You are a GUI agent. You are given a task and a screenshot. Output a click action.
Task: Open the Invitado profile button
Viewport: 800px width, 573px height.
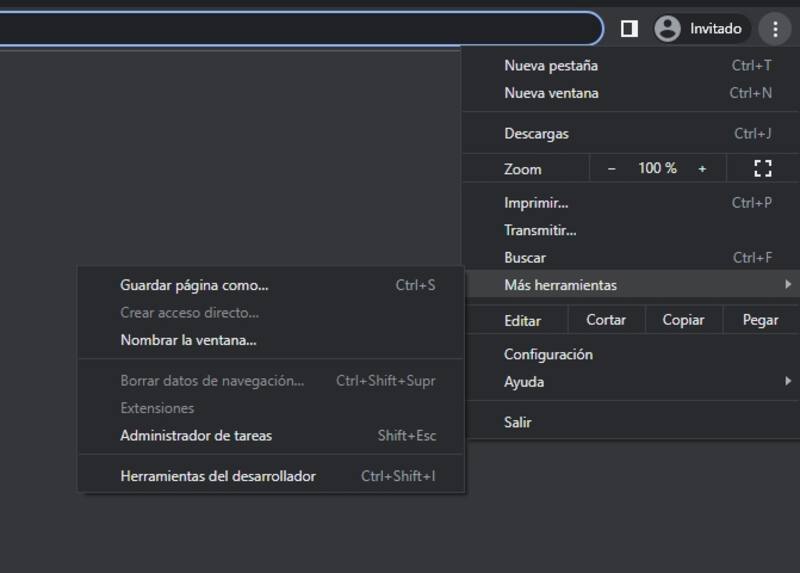click(701, 29)
